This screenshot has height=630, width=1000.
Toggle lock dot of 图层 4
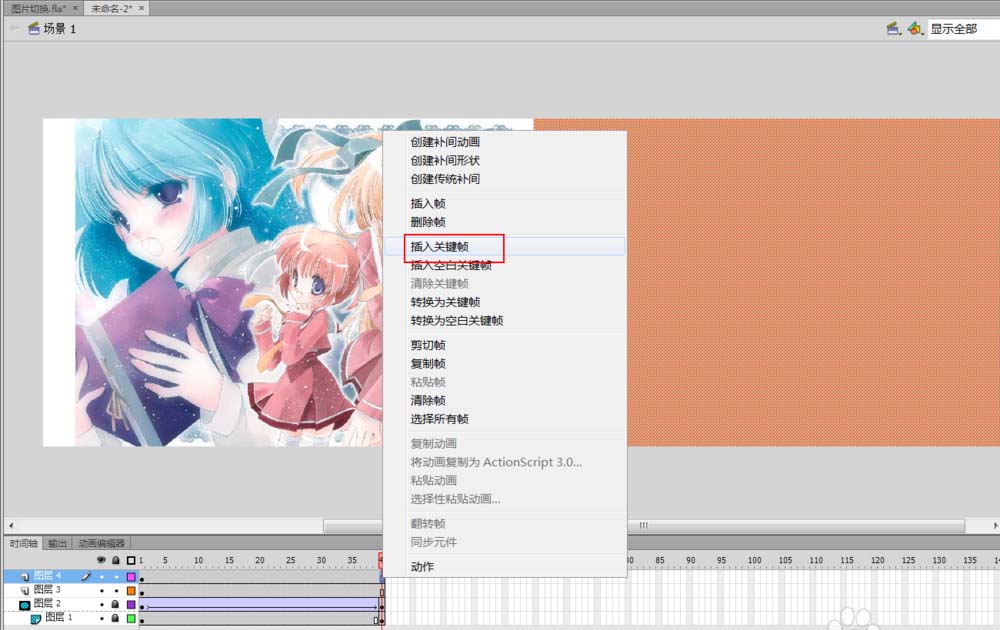point(116,576)
